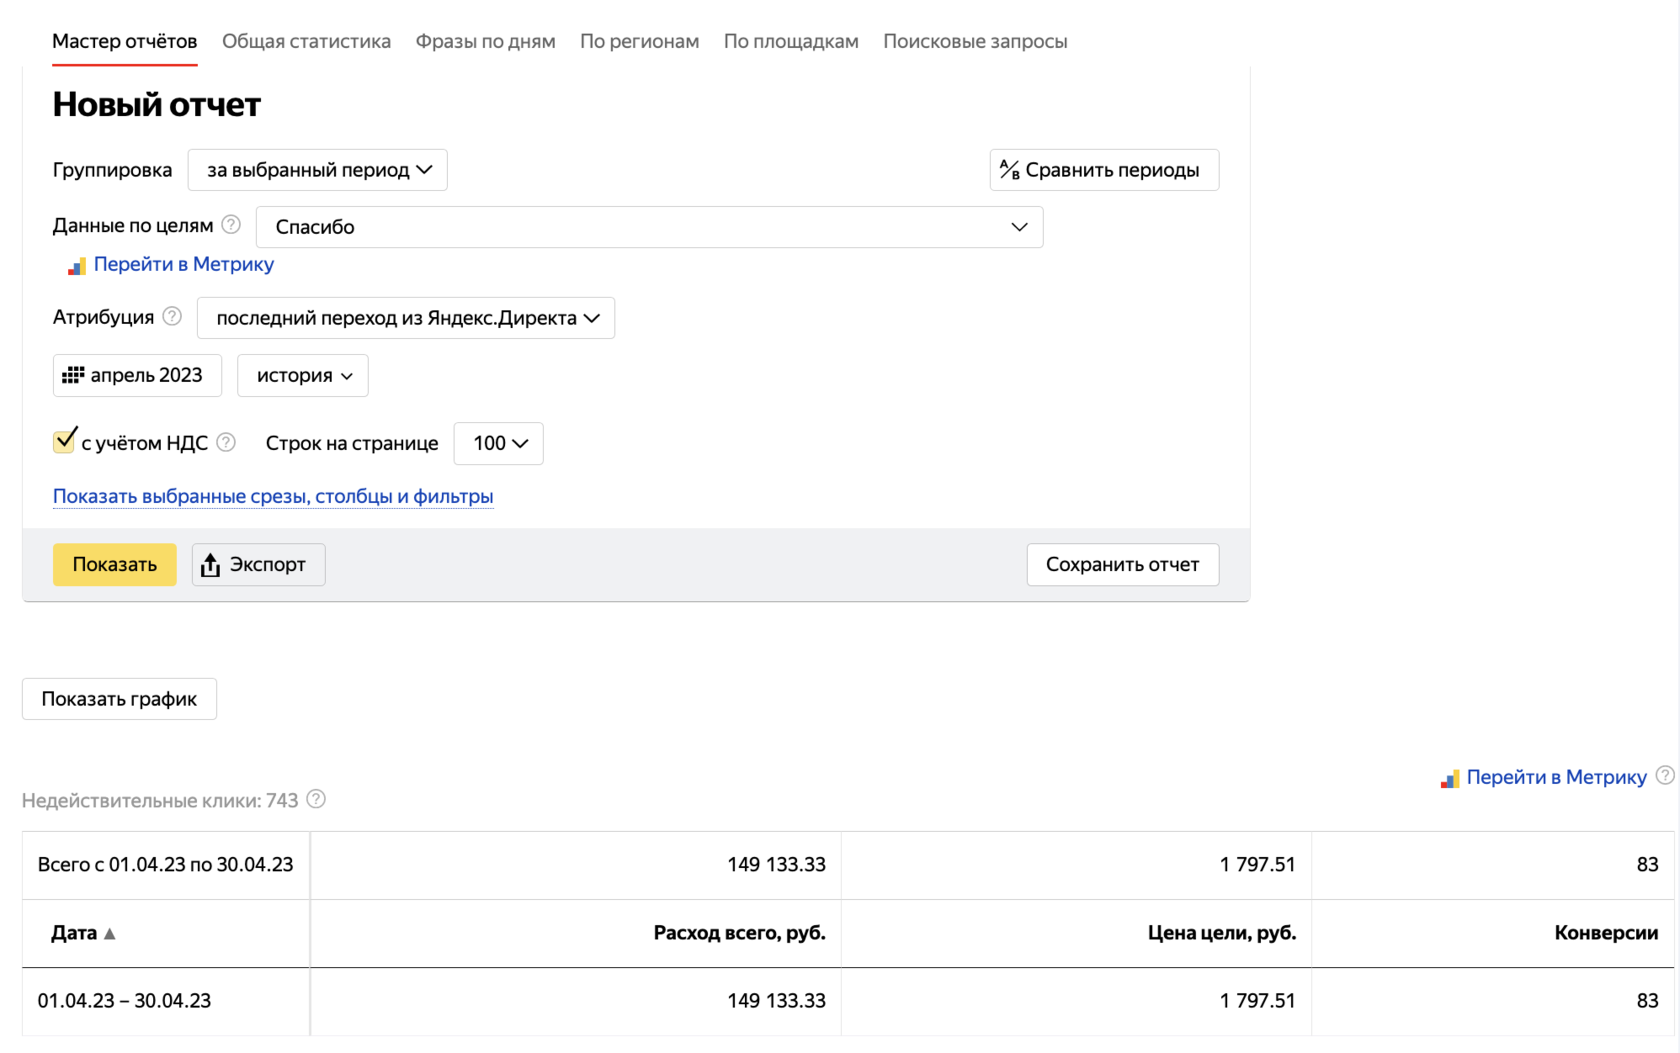Change rows per page dropdown 100
The image size is (1680, 1053).
(x=498, y=443)
